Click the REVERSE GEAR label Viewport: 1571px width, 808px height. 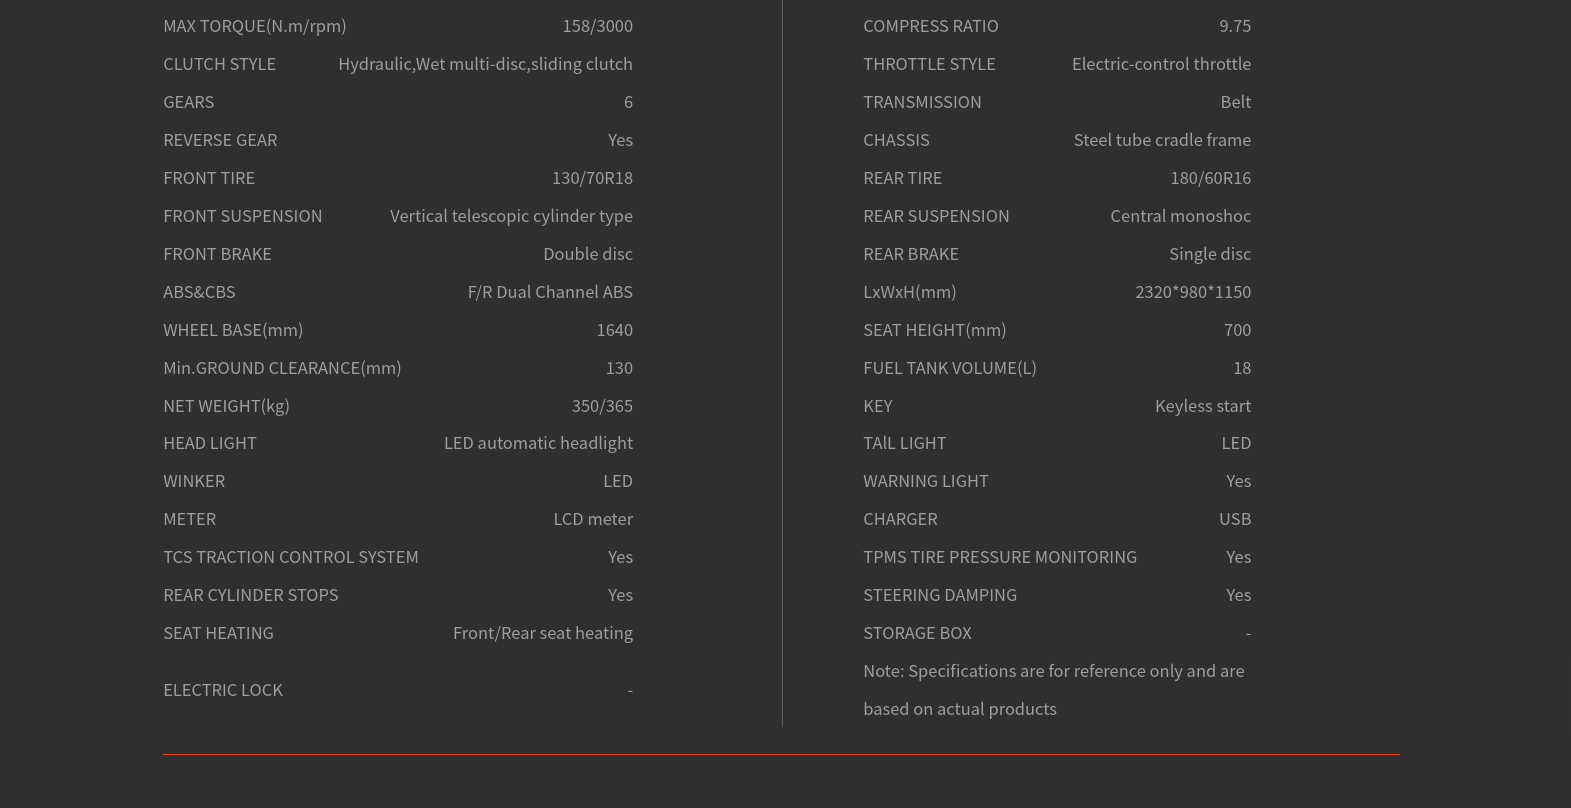(220, 140)
